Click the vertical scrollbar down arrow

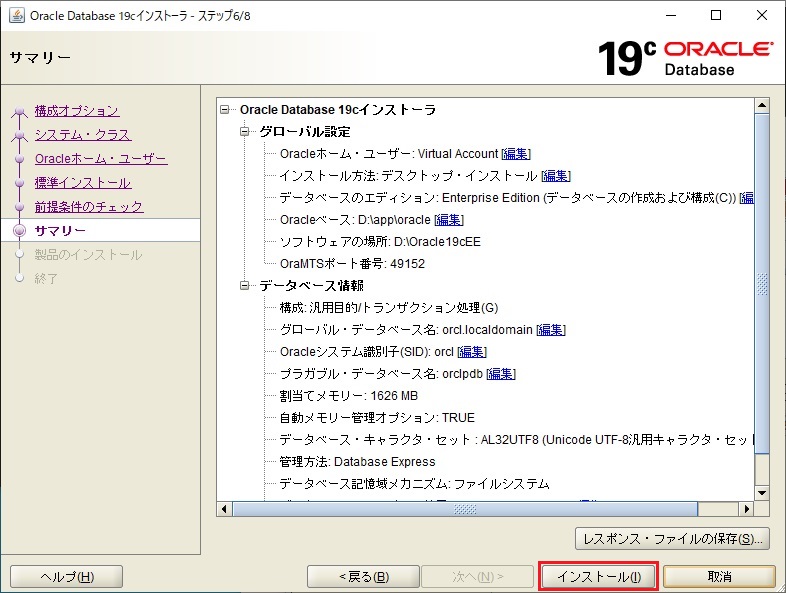tap(762, 493)
